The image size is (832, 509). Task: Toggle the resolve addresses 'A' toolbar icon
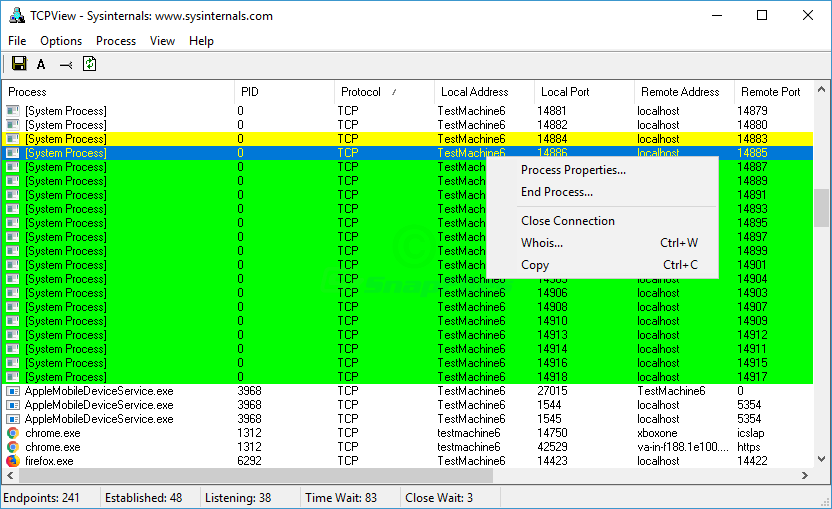coord(41,65)
